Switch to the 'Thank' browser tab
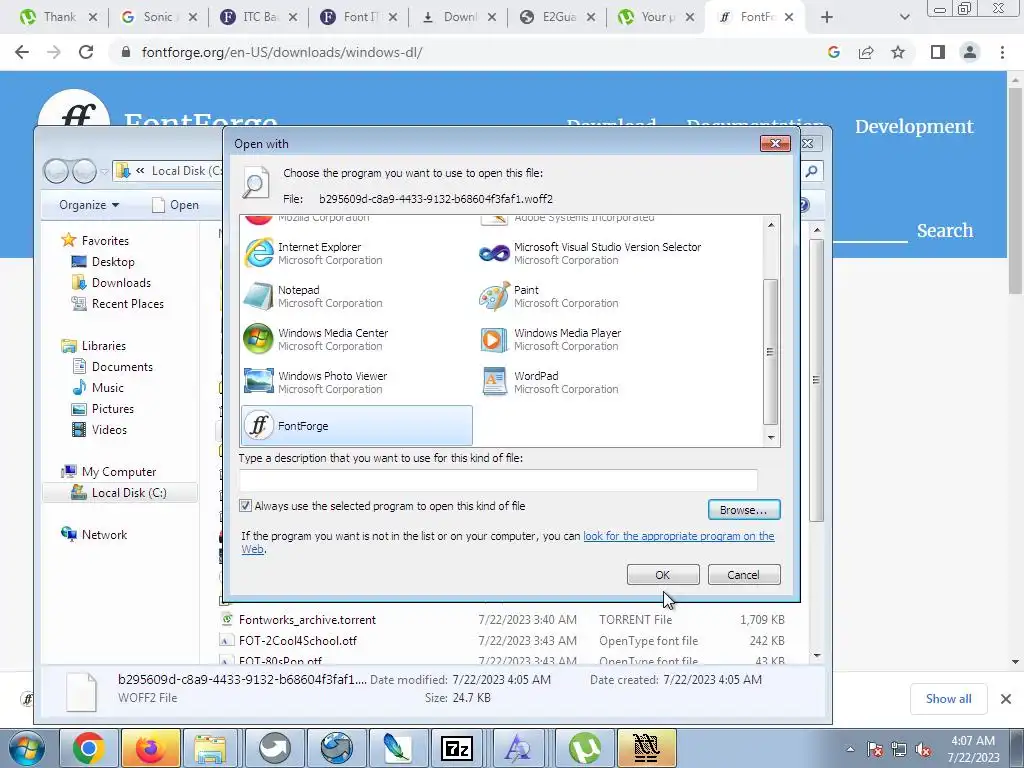This screenshot has height=768, width=1024. 59,17
